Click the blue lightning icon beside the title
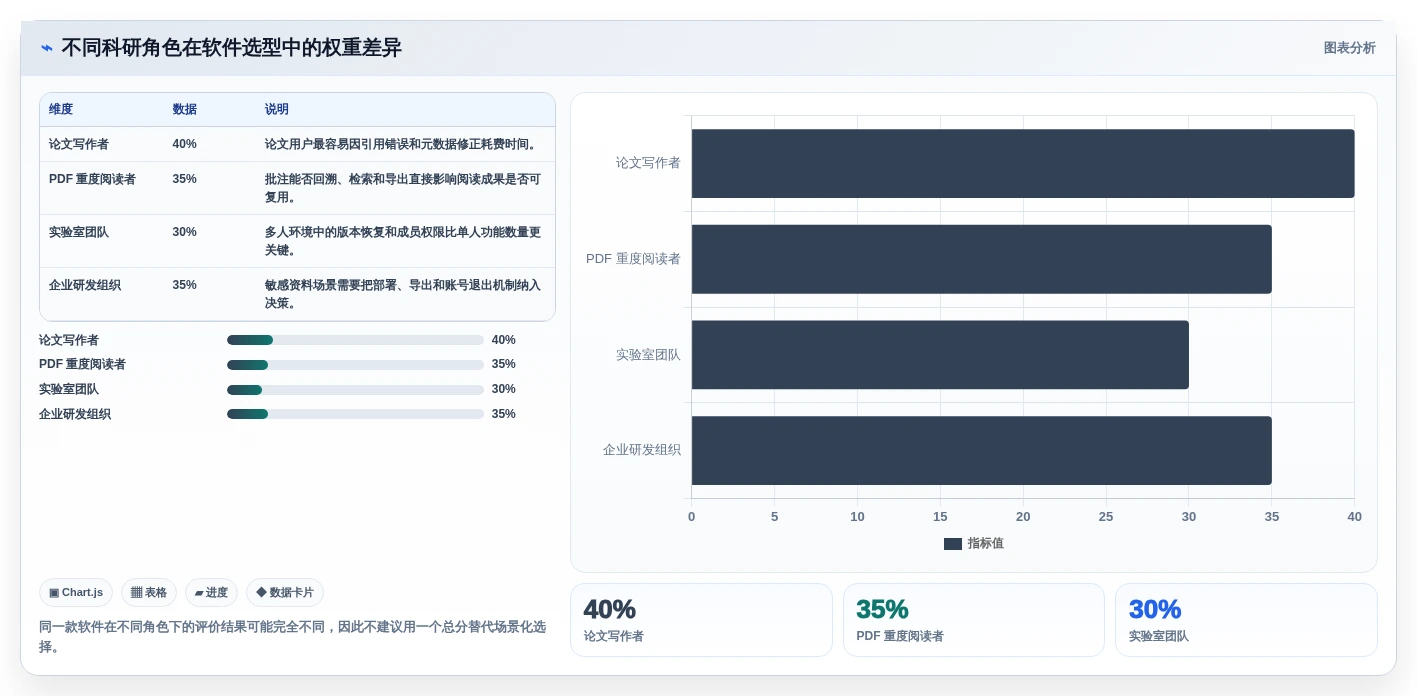Screen dimensions: 1417x696 click(x=46, y=48)
